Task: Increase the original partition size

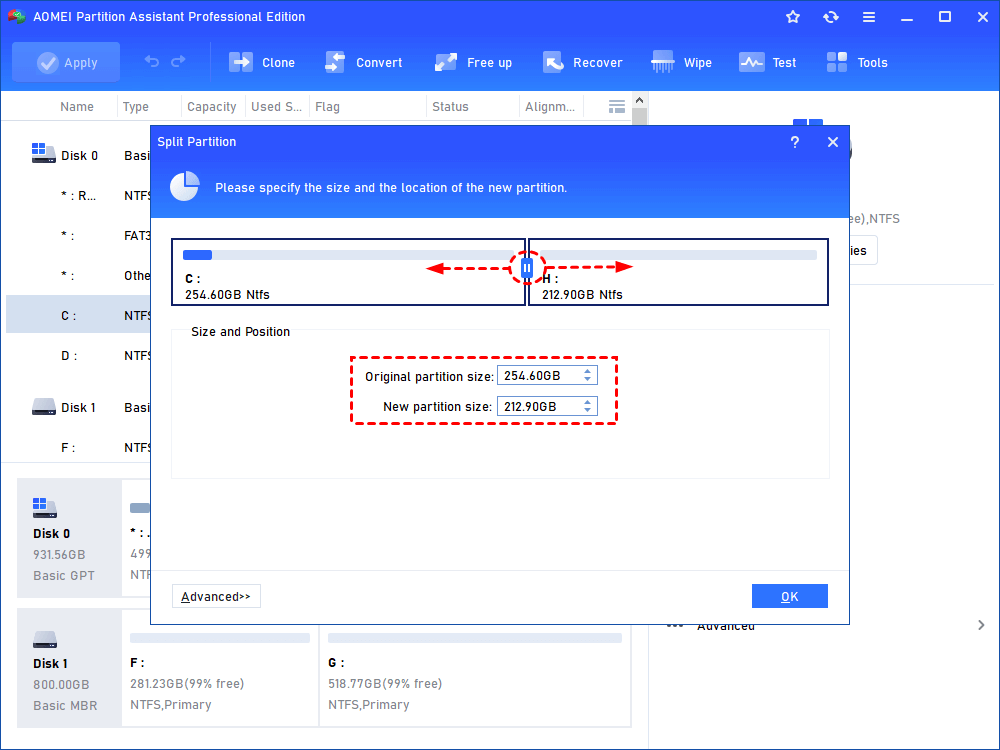Action: pos(587,371)
